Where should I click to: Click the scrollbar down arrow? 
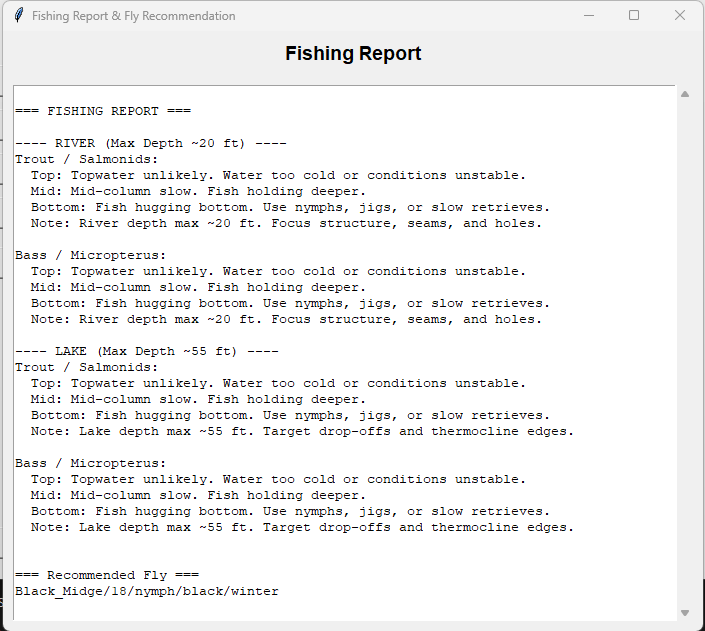coord(685,612)
